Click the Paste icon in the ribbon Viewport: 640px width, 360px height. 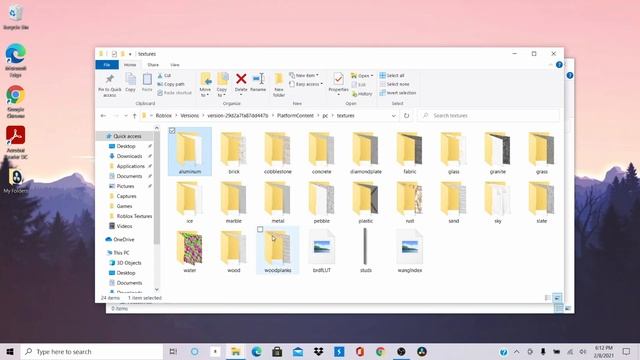click(147, 79)
